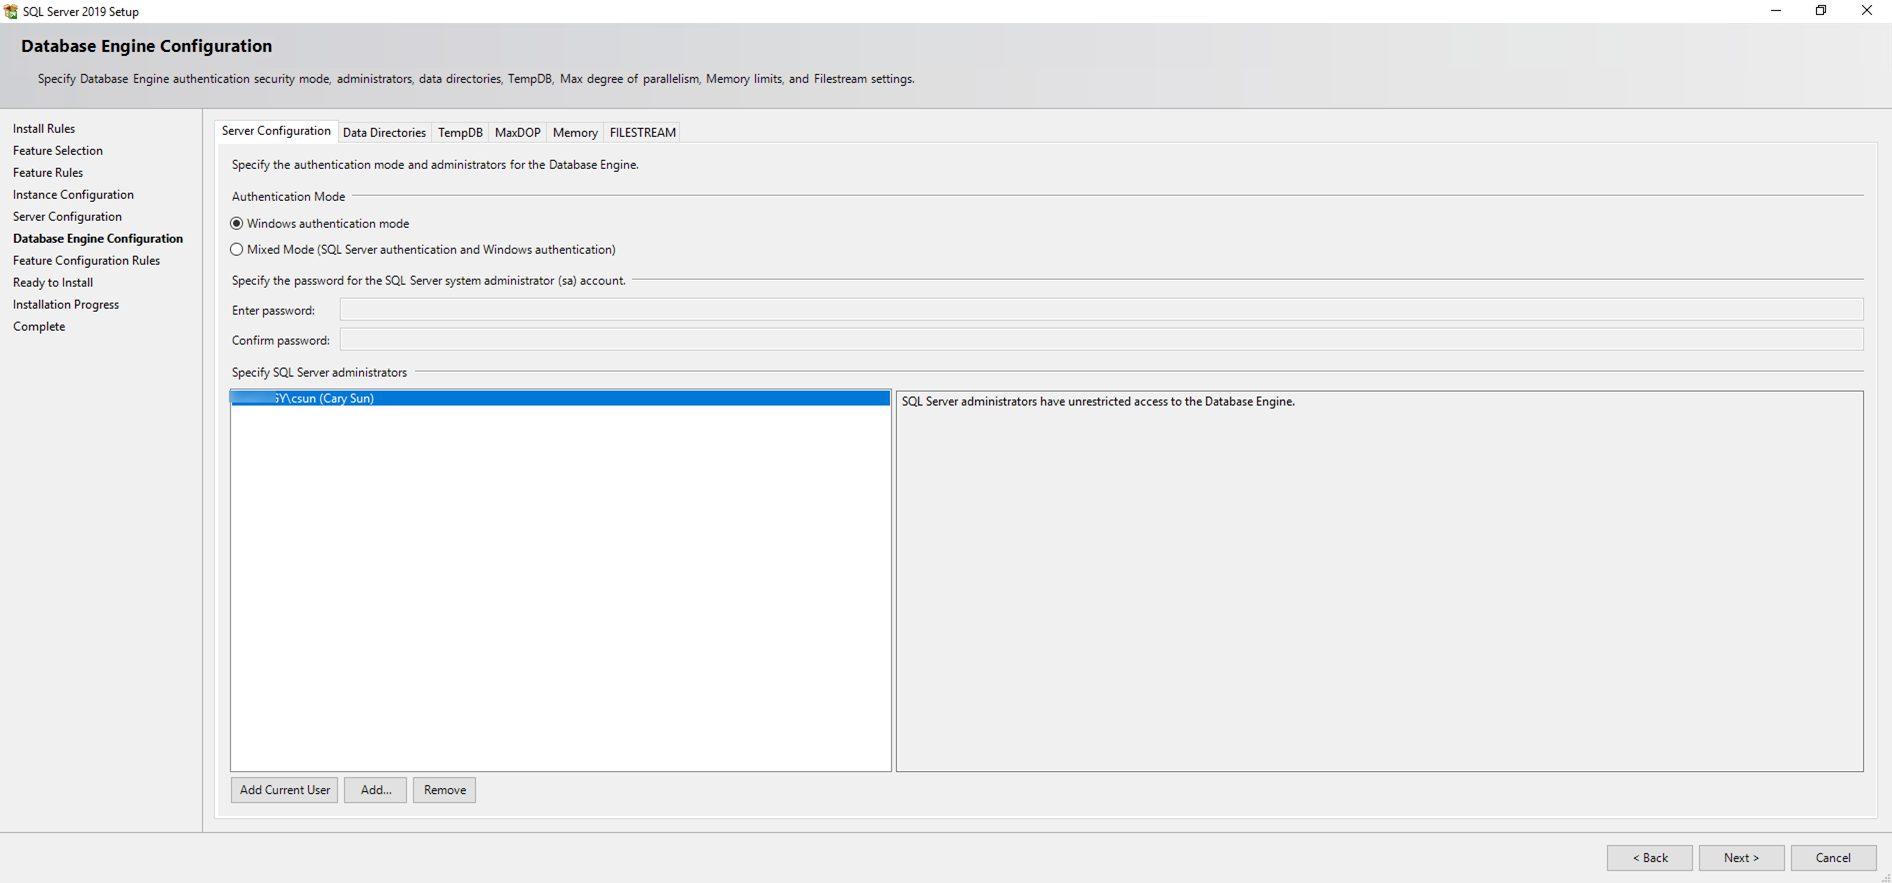Click the Complete step
Viewport: 1892px width, 883px height.
tap(39, 327)
